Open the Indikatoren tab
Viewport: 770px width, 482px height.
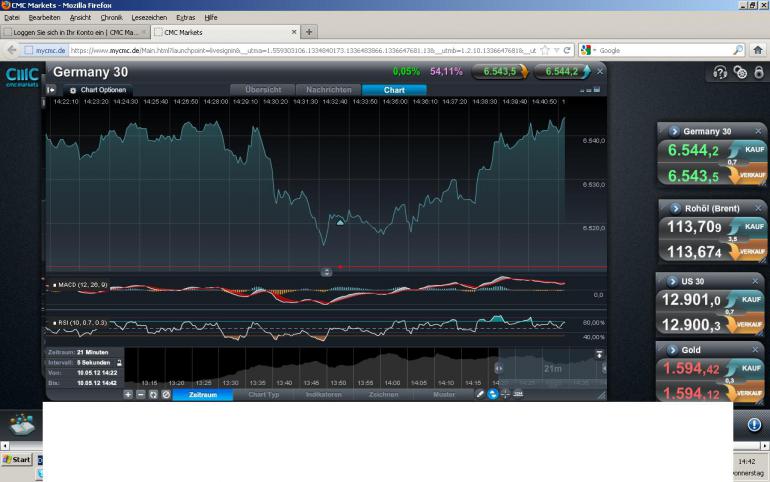click(x=324, y=394)
